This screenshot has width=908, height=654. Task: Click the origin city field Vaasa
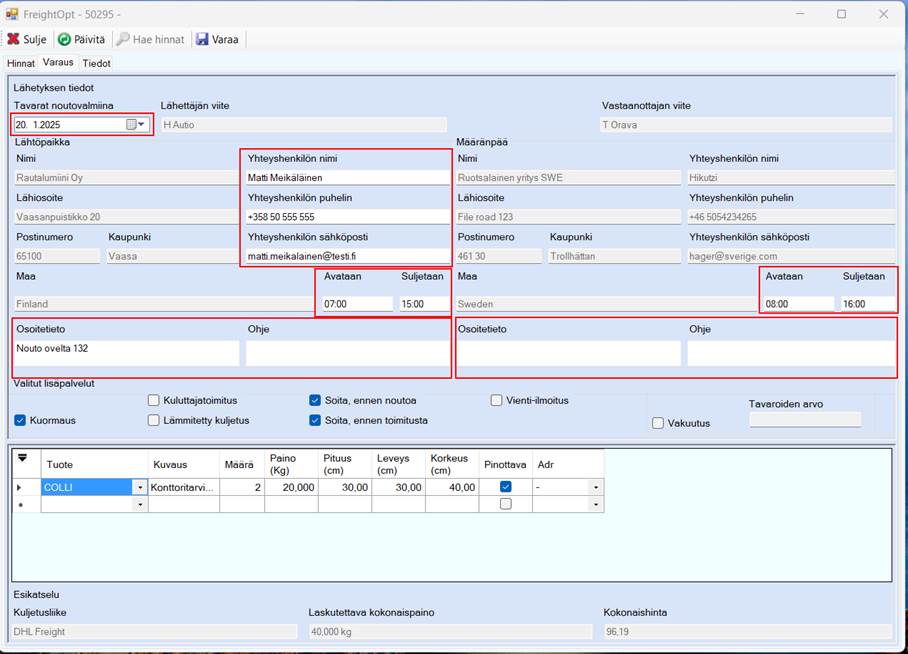[x=173, y=256]
